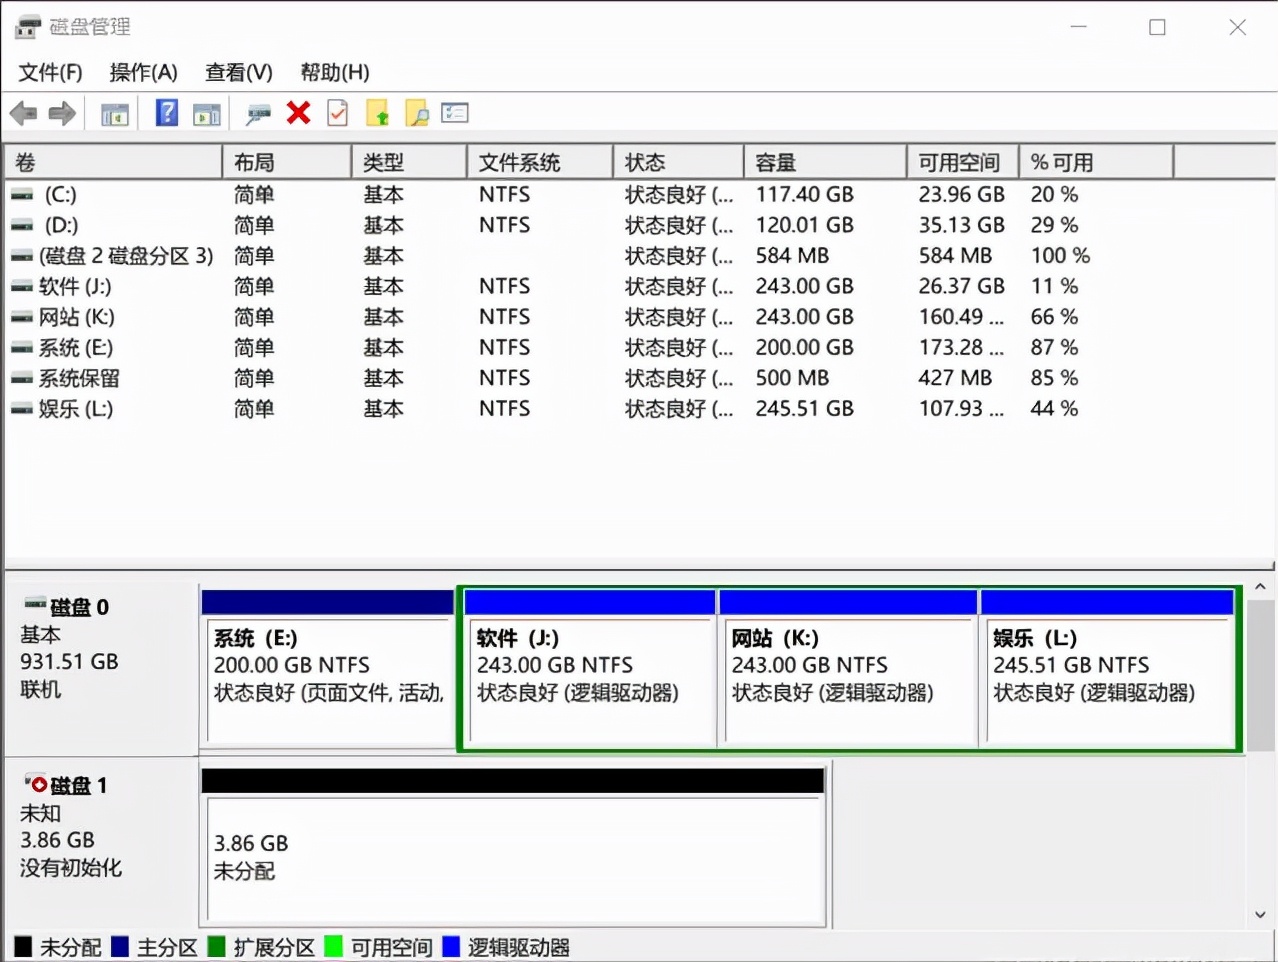1278x962 pixels.
Task: Select the 未分配 space on 磁盘 1
Action: point(513,855)
